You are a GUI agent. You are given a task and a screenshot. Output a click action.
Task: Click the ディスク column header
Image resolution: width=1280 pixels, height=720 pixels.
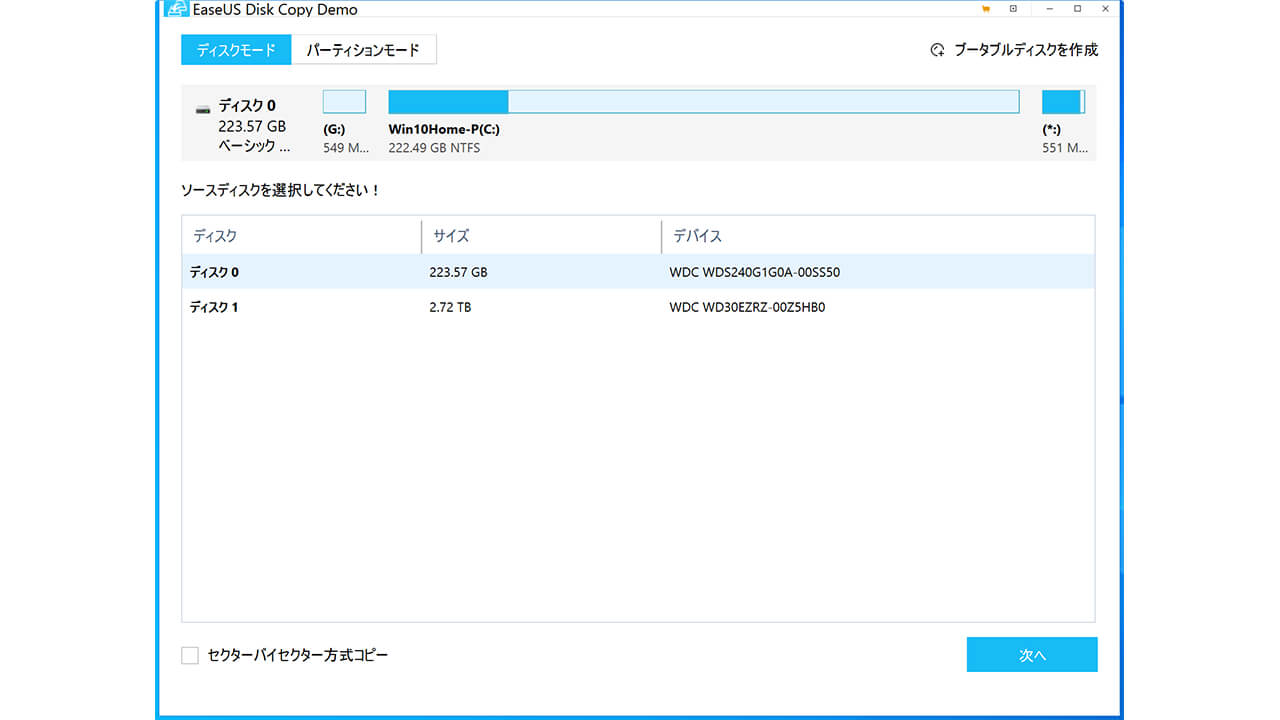301,236
